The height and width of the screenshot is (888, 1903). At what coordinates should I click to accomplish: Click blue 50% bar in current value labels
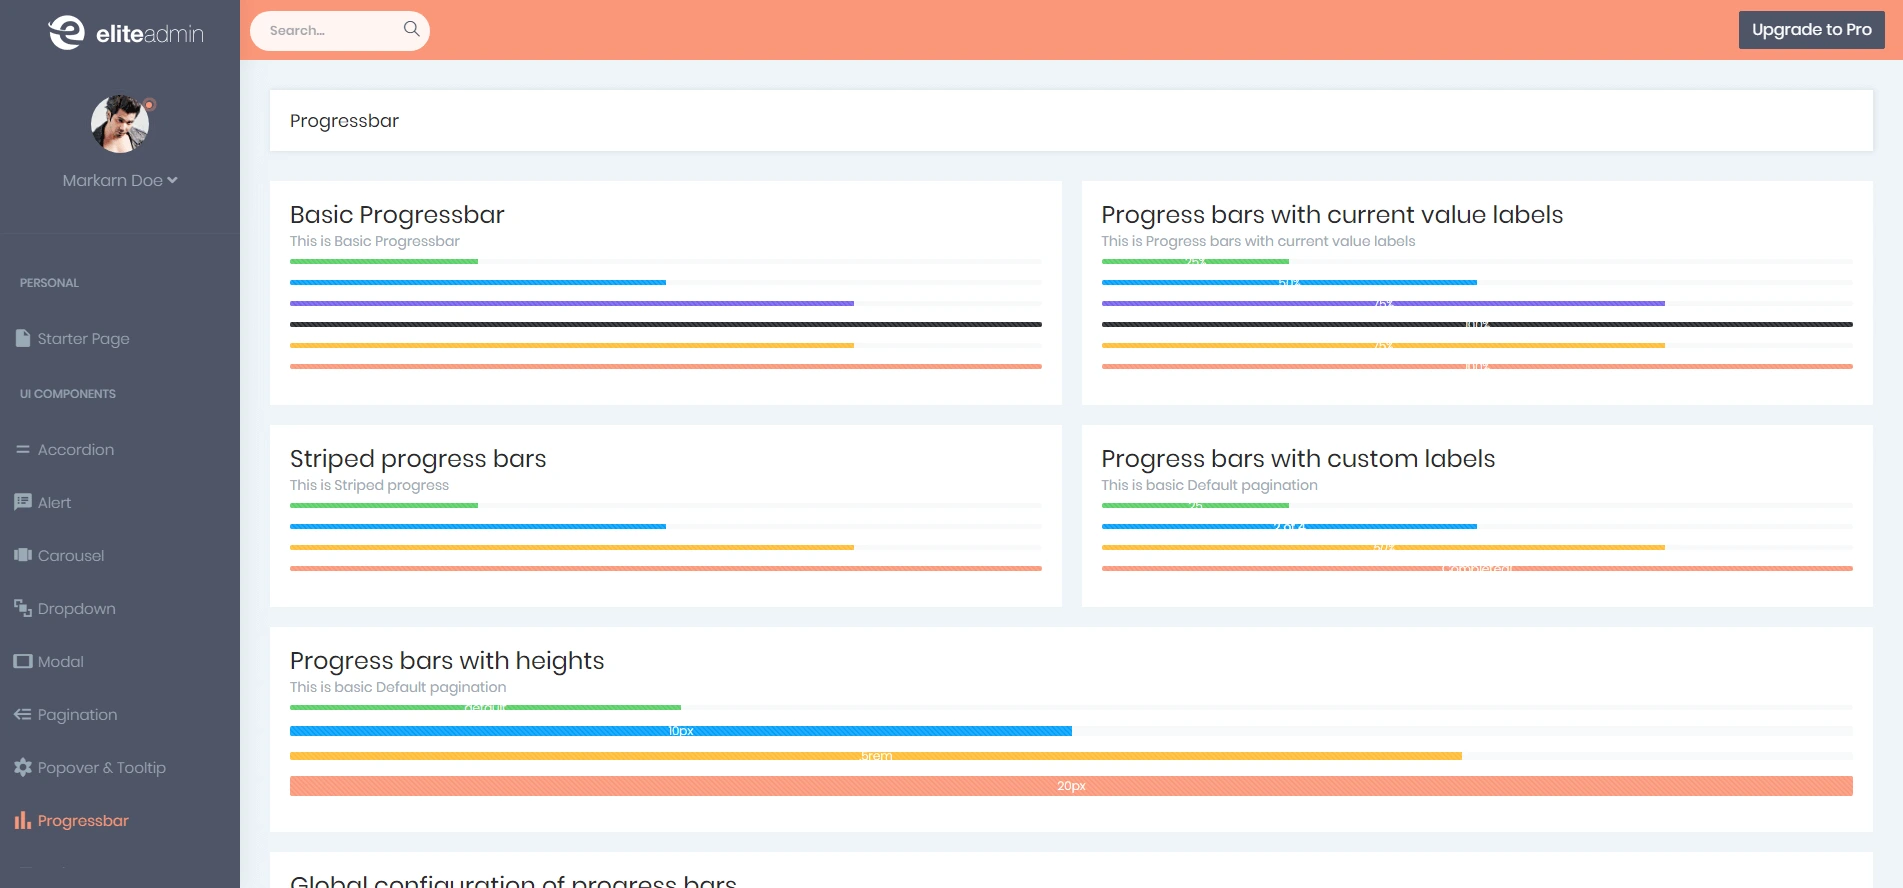[1289, 282]
